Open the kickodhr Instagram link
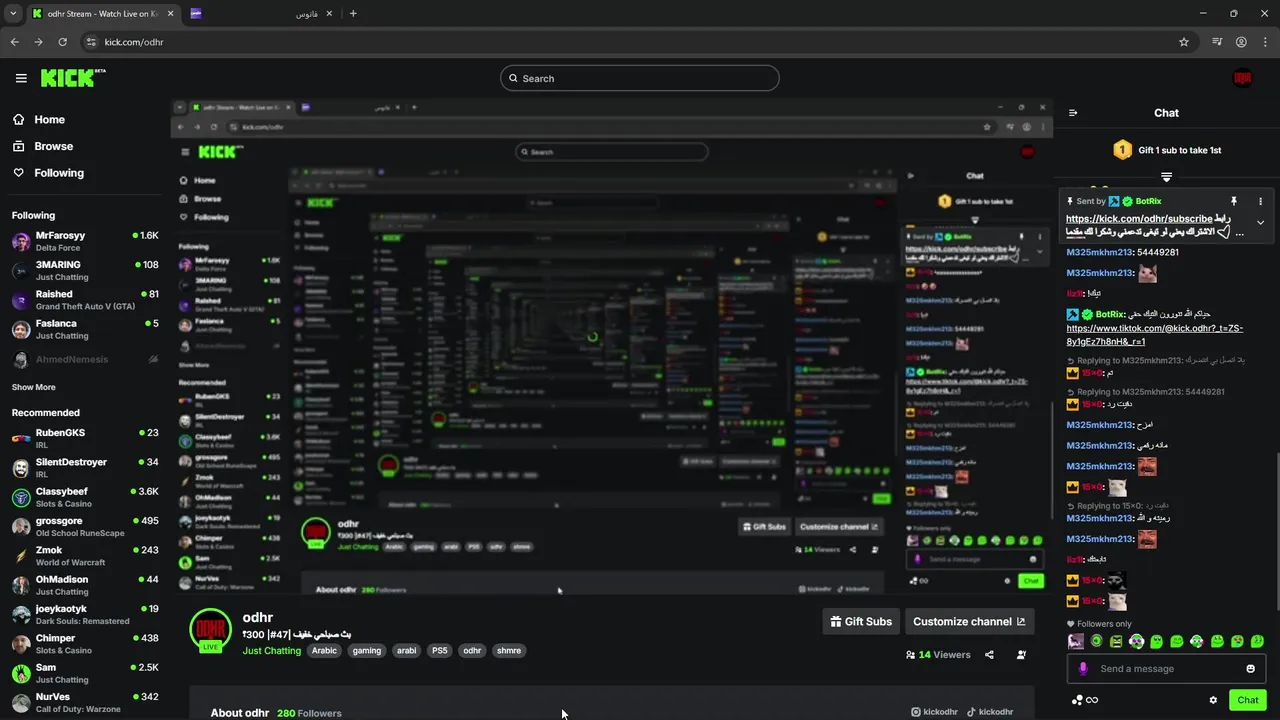This screenshot has width=1280, height=720. tap(934, 712)
